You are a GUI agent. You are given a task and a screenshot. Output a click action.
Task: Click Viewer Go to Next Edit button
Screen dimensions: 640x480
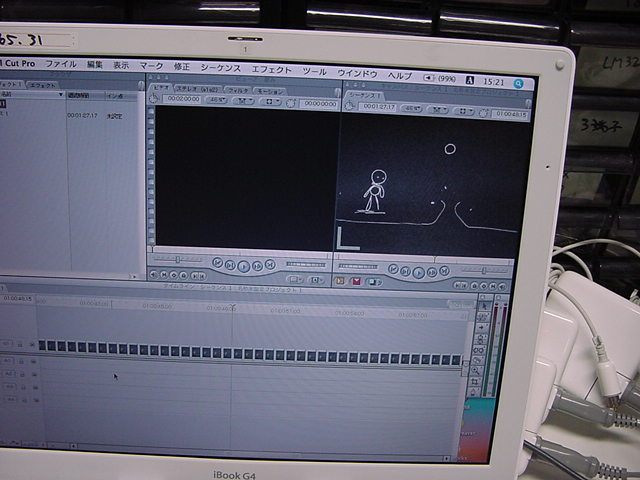click(x=270, y=264)
